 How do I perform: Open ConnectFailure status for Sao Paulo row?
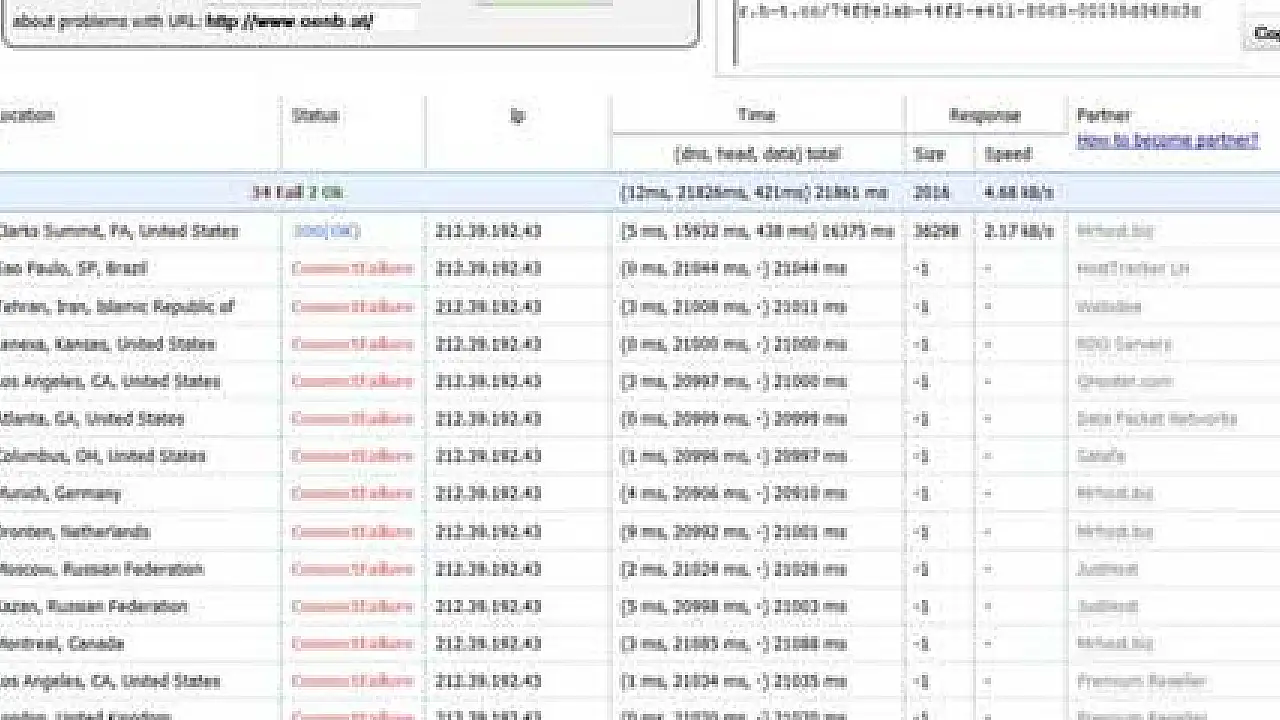352,268
